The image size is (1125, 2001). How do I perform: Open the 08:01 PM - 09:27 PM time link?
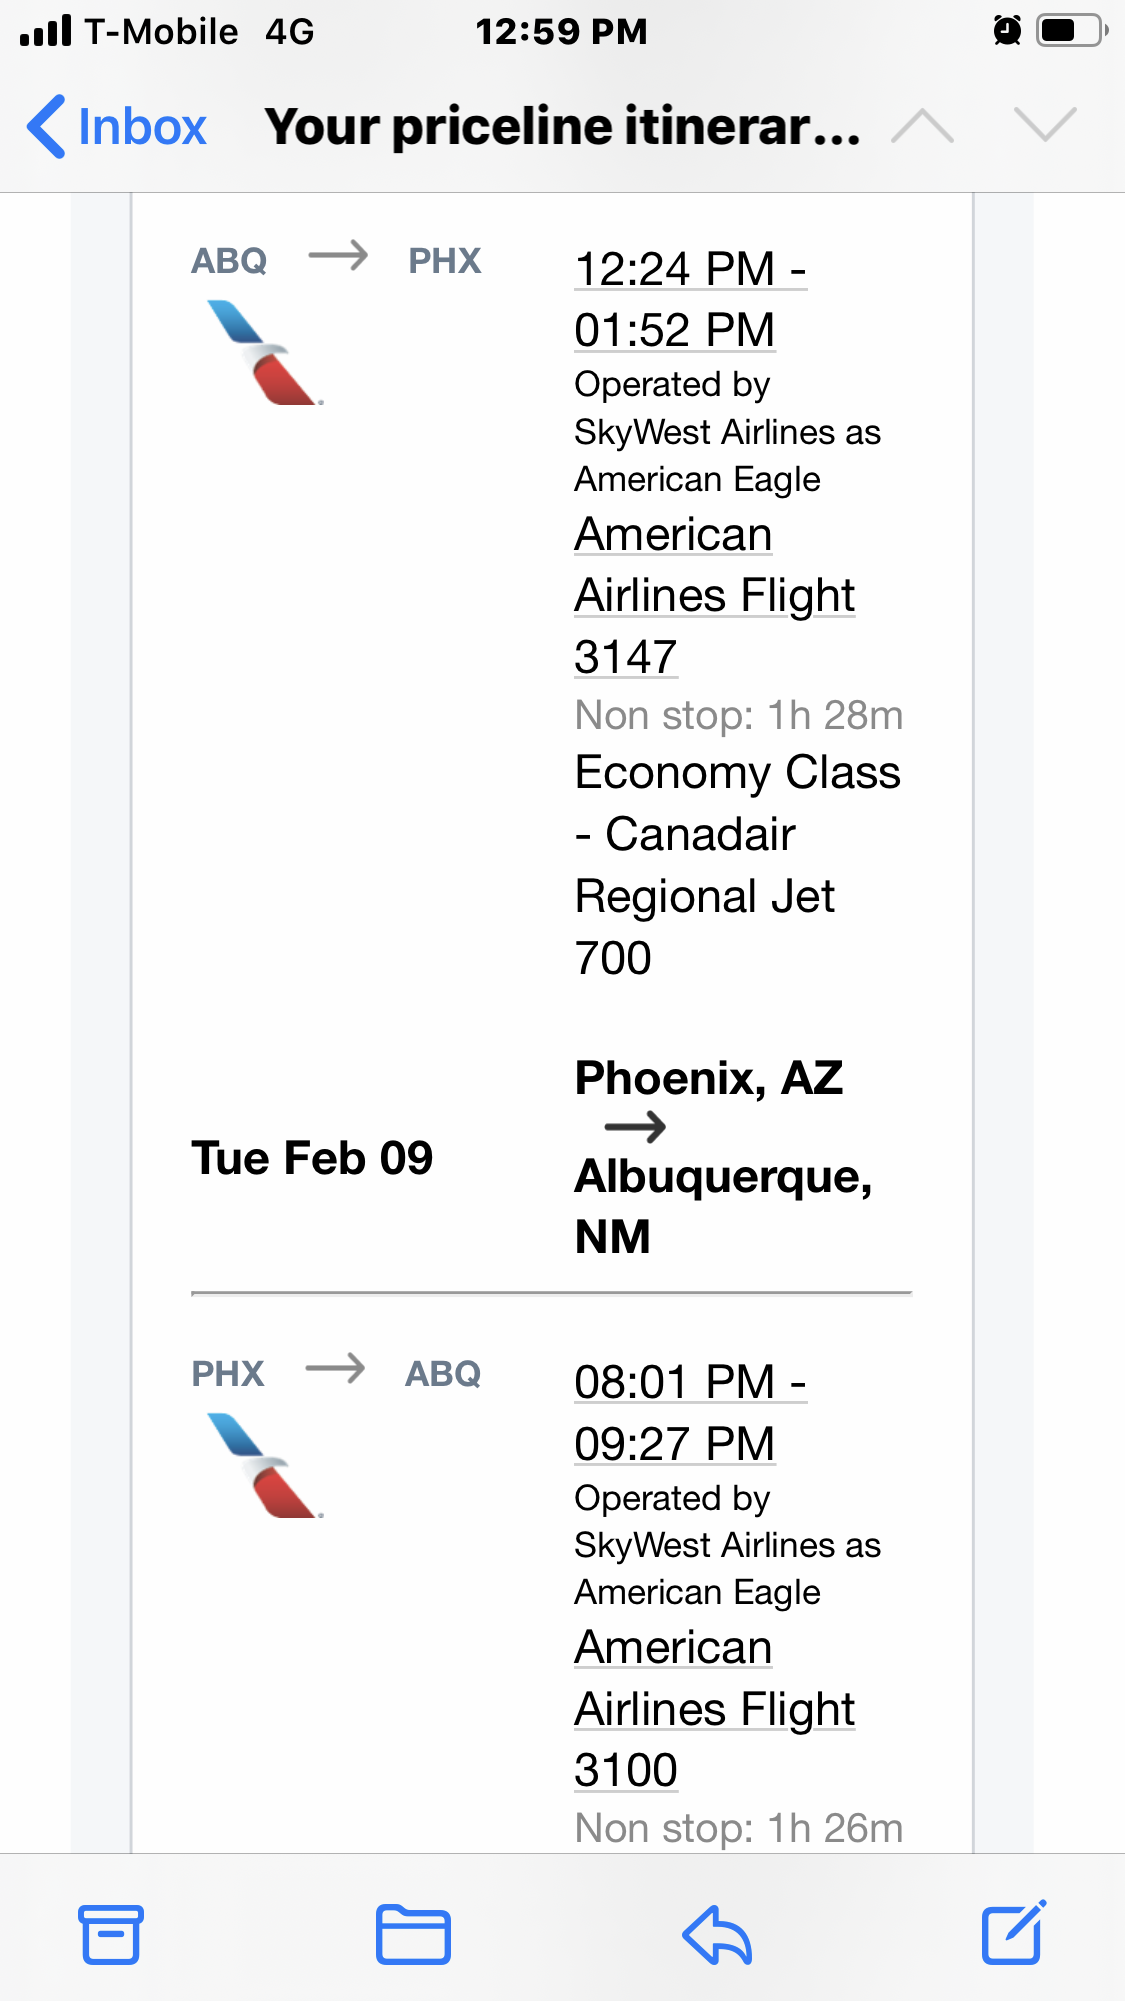point(690,1412)
